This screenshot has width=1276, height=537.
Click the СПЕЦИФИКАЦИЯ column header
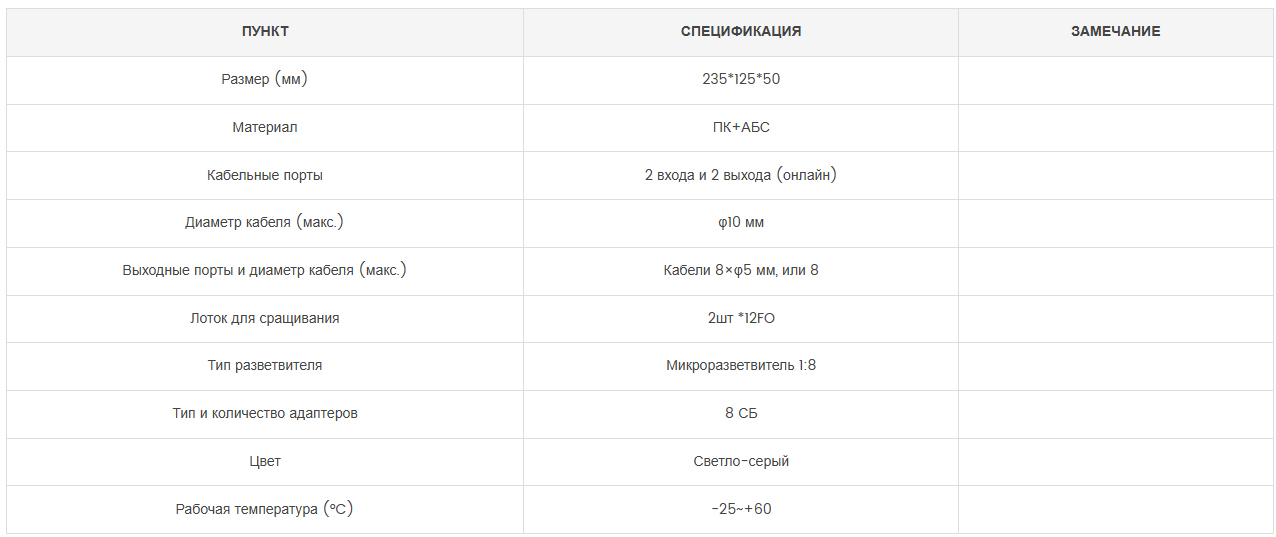[741, 32]
